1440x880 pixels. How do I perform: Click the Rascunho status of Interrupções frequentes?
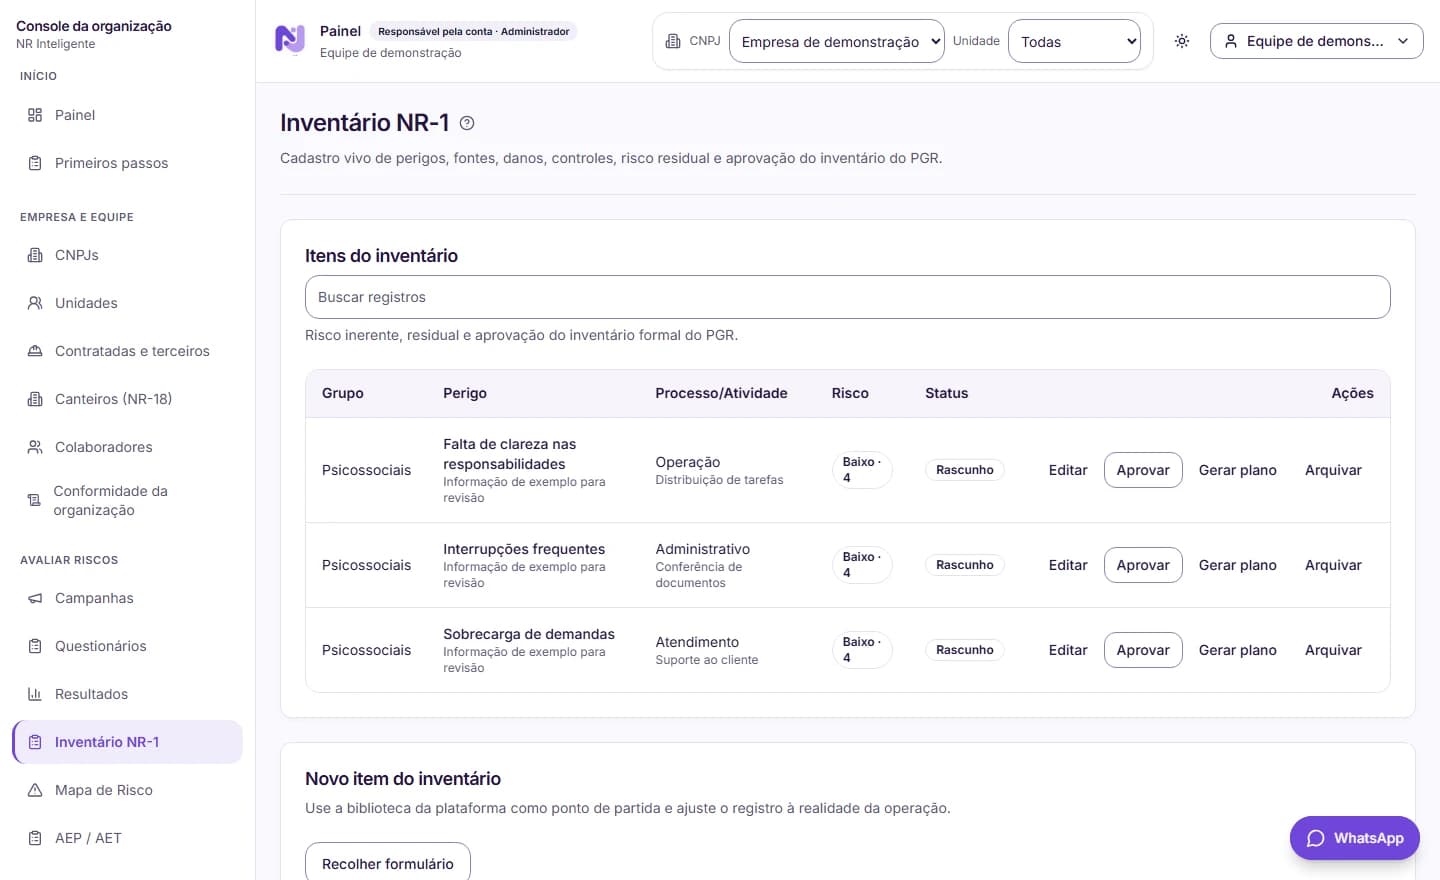[x=965, y=565]
